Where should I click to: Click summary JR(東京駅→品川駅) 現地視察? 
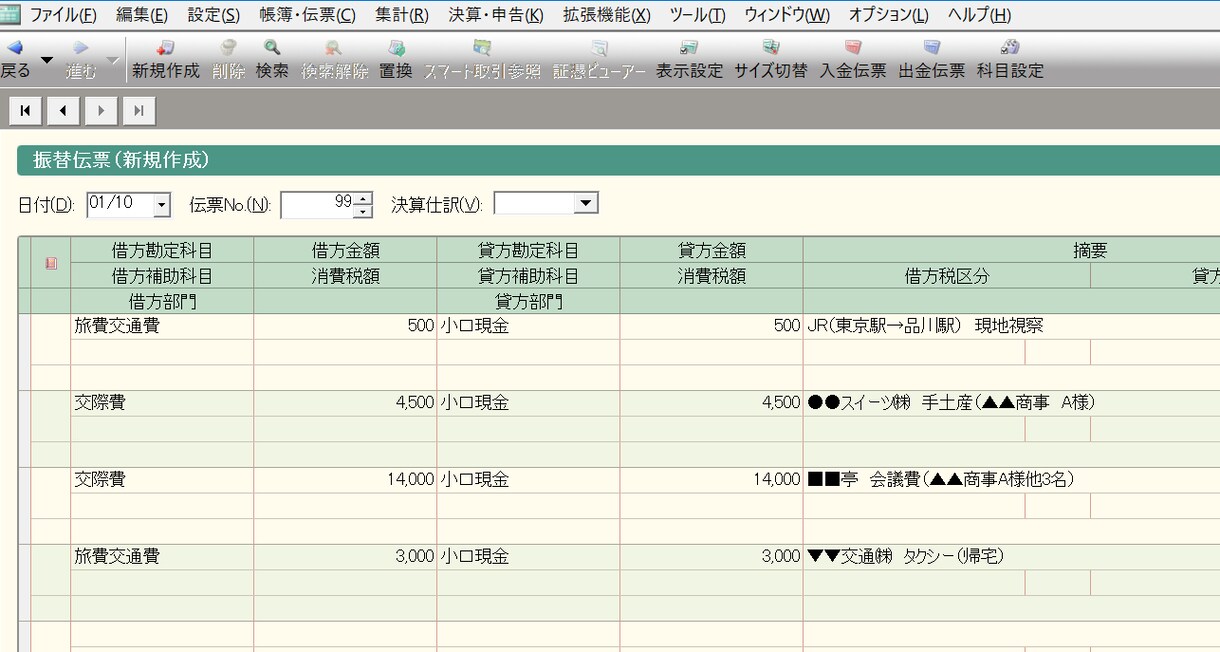coord(924,326)
